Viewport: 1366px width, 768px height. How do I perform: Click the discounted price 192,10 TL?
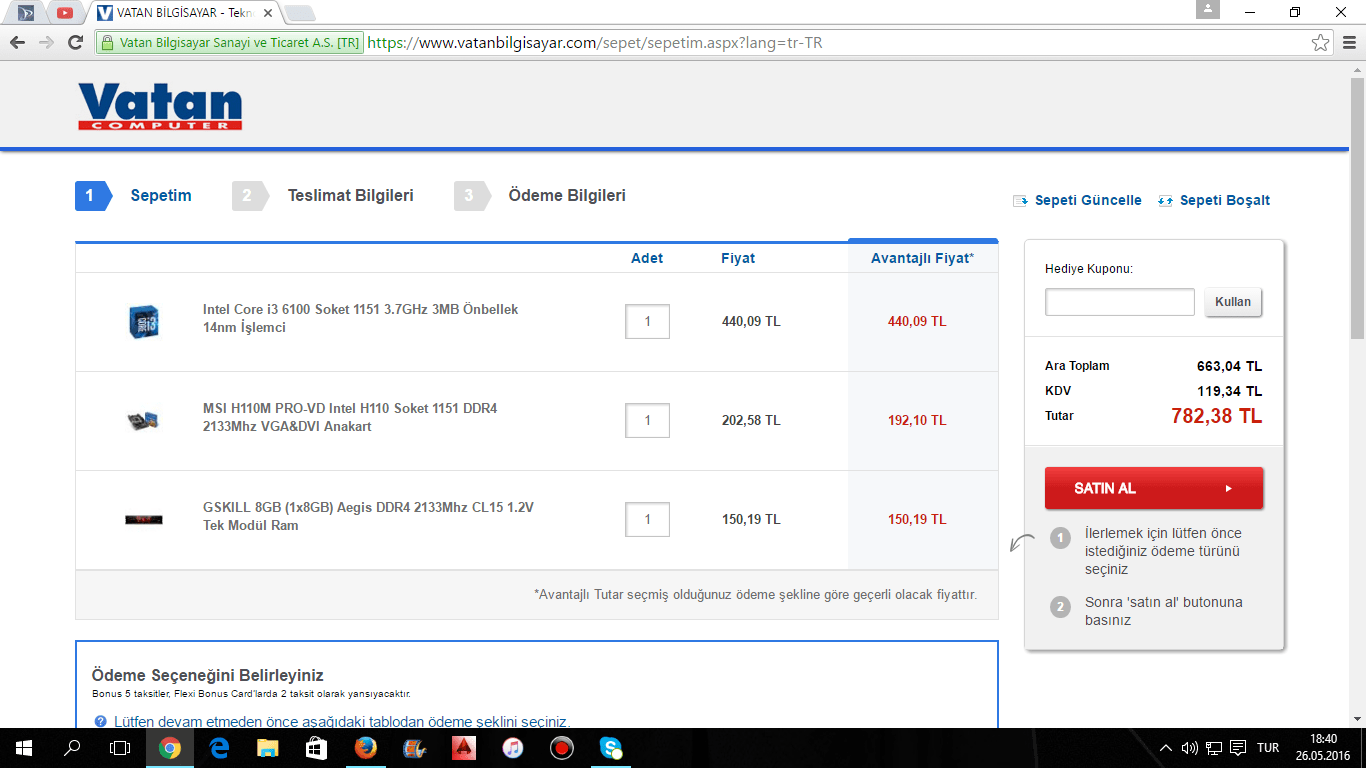tap(917, 421)
